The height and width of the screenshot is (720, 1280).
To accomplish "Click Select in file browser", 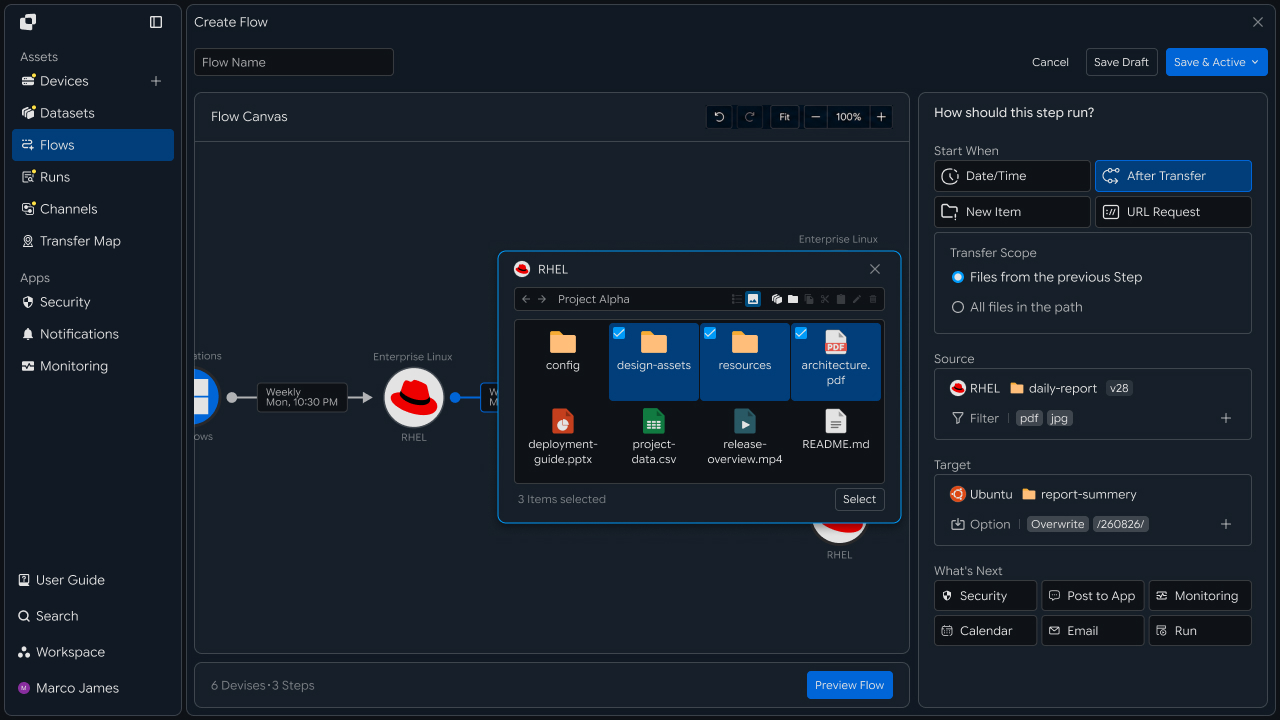I will [x=859, y=499].
